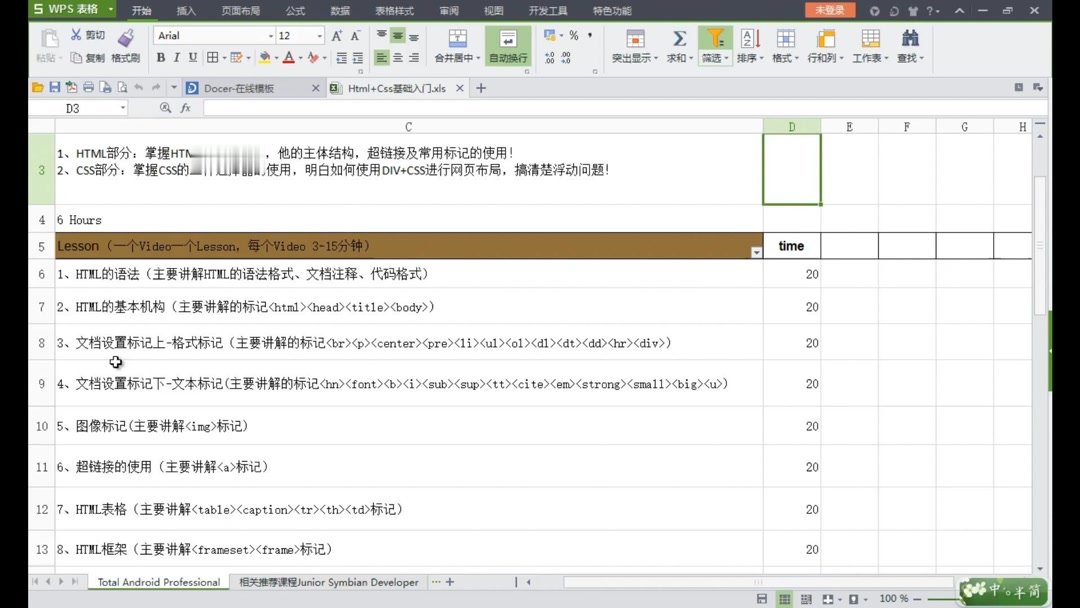Apply the Format Painter tool
The height and width of the screenshot is (608, 1080).
pyautogui.click(x=127, y=42)
